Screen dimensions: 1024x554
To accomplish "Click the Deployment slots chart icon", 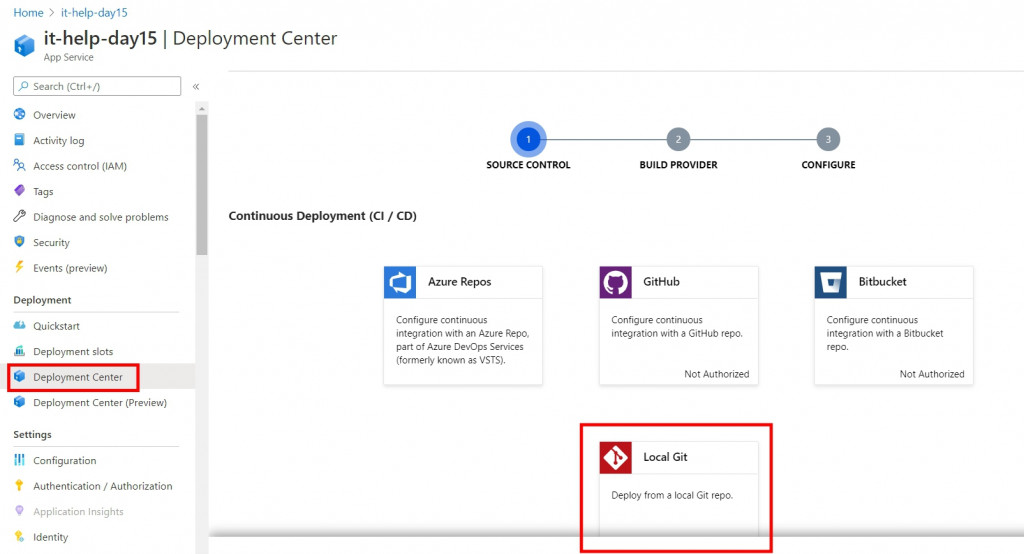I will click(20, 351).
